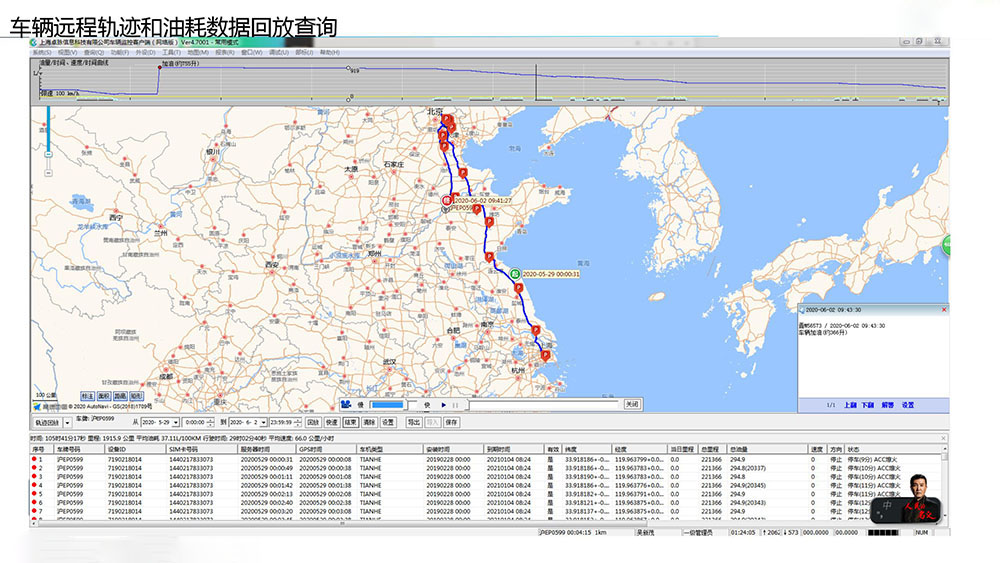Click the map zoom slider handle
The height and width of the screenshot is (563, 1000).
pyautogui.click(x=48, y=154)
